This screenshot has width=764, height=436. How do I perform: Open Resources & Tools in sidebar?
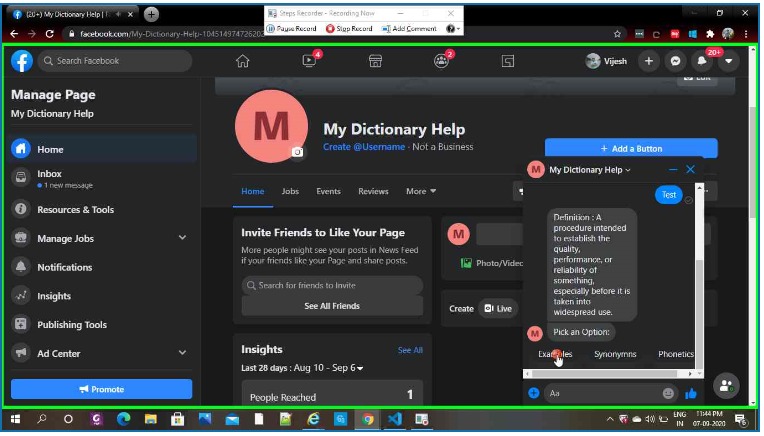coord(102,209)
